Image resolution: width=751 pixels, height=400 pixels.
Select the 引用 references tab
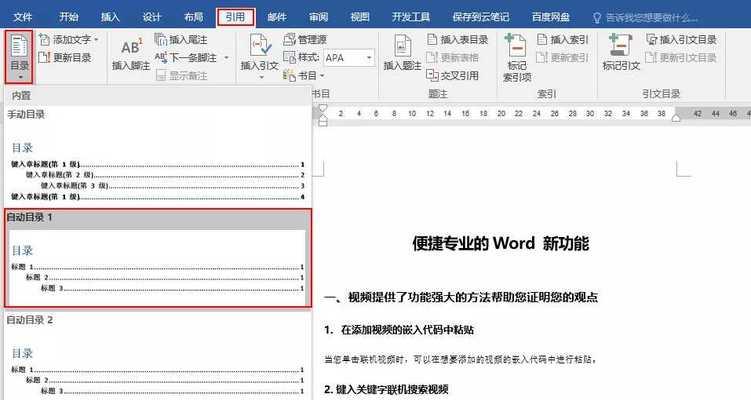(235, 17)
